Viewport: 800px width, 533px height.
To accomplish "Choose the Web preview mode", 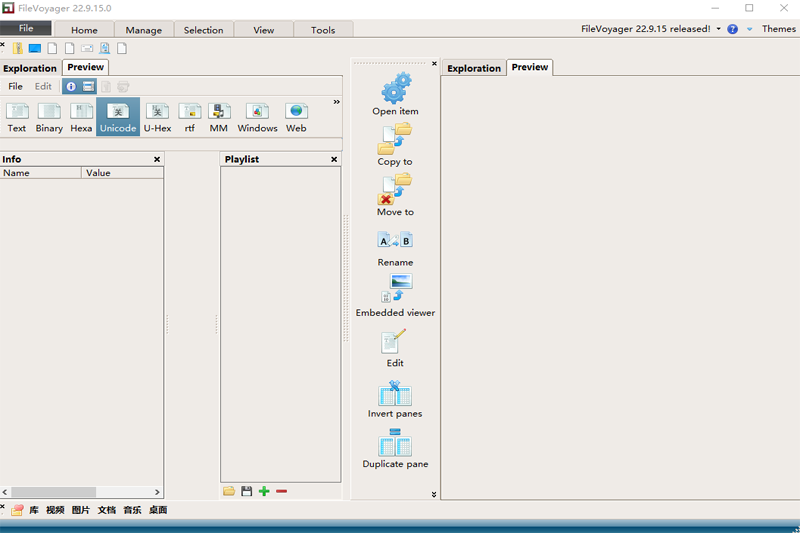I will (296, 112).
